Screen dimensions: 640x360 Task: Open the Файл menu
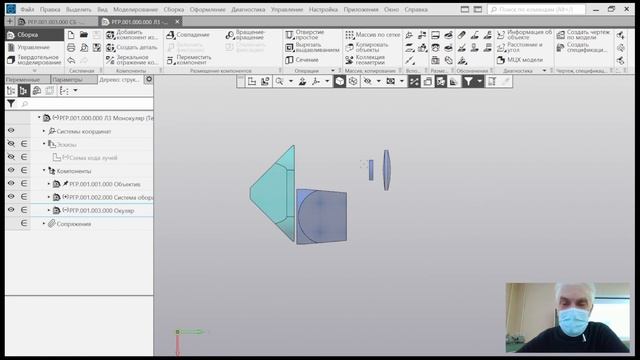point(27,9)
